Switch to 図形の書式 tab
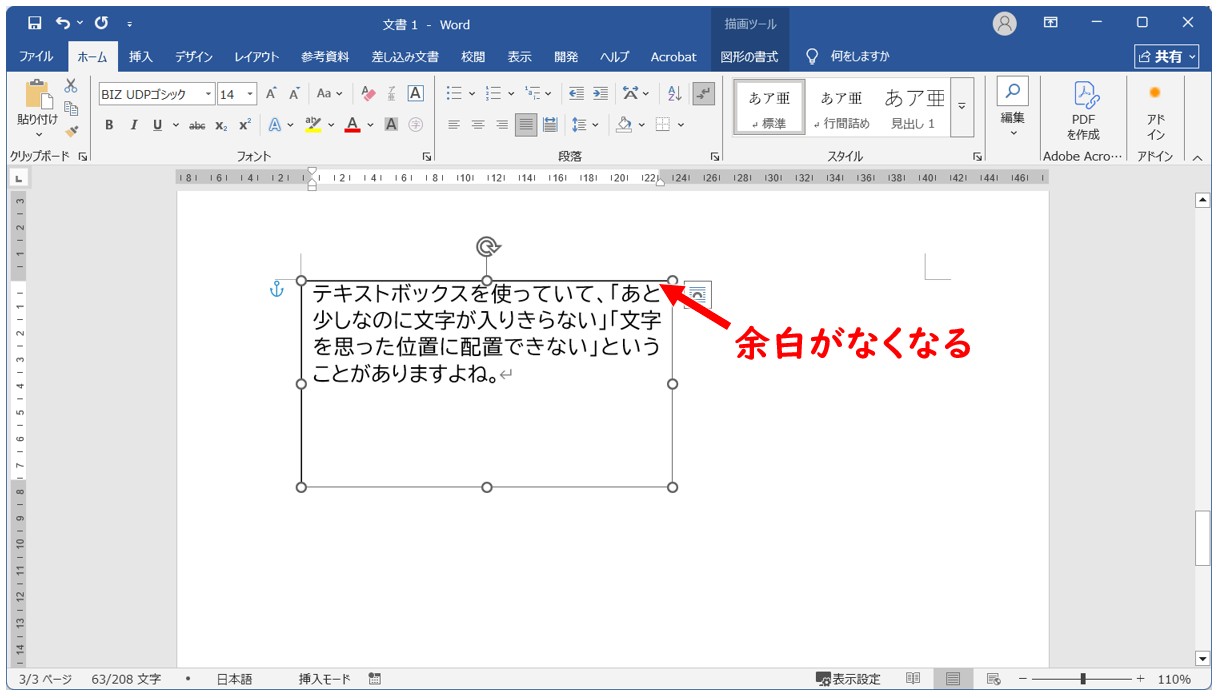Image resolution: width=1218 pixels, height=698 pixels. pos(749,57)
